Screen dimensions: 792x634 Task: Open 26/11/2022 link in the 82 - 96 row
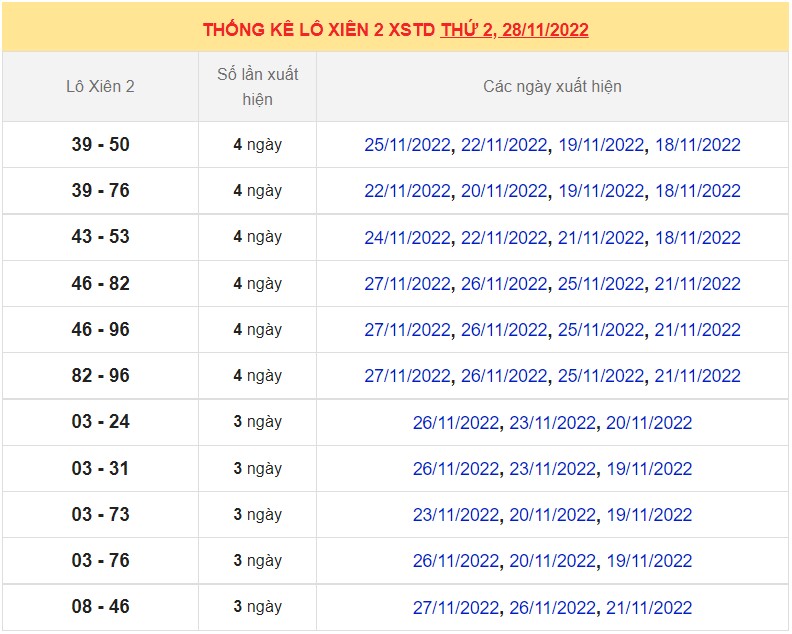(504, 376)
